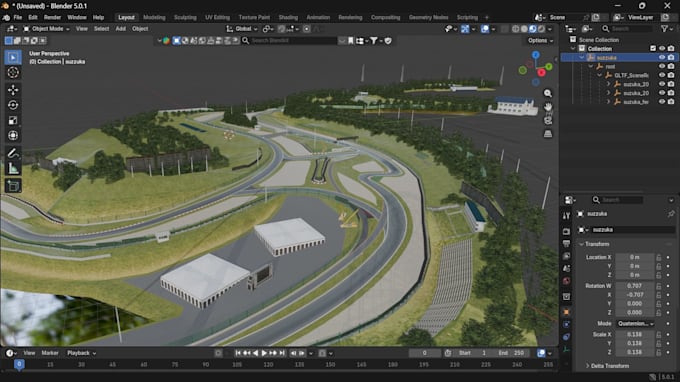The height and width of the screenshot is (382, 680).
Task: Open the viewport View menu
Action: pyautogui.click(x=82, y=29)
